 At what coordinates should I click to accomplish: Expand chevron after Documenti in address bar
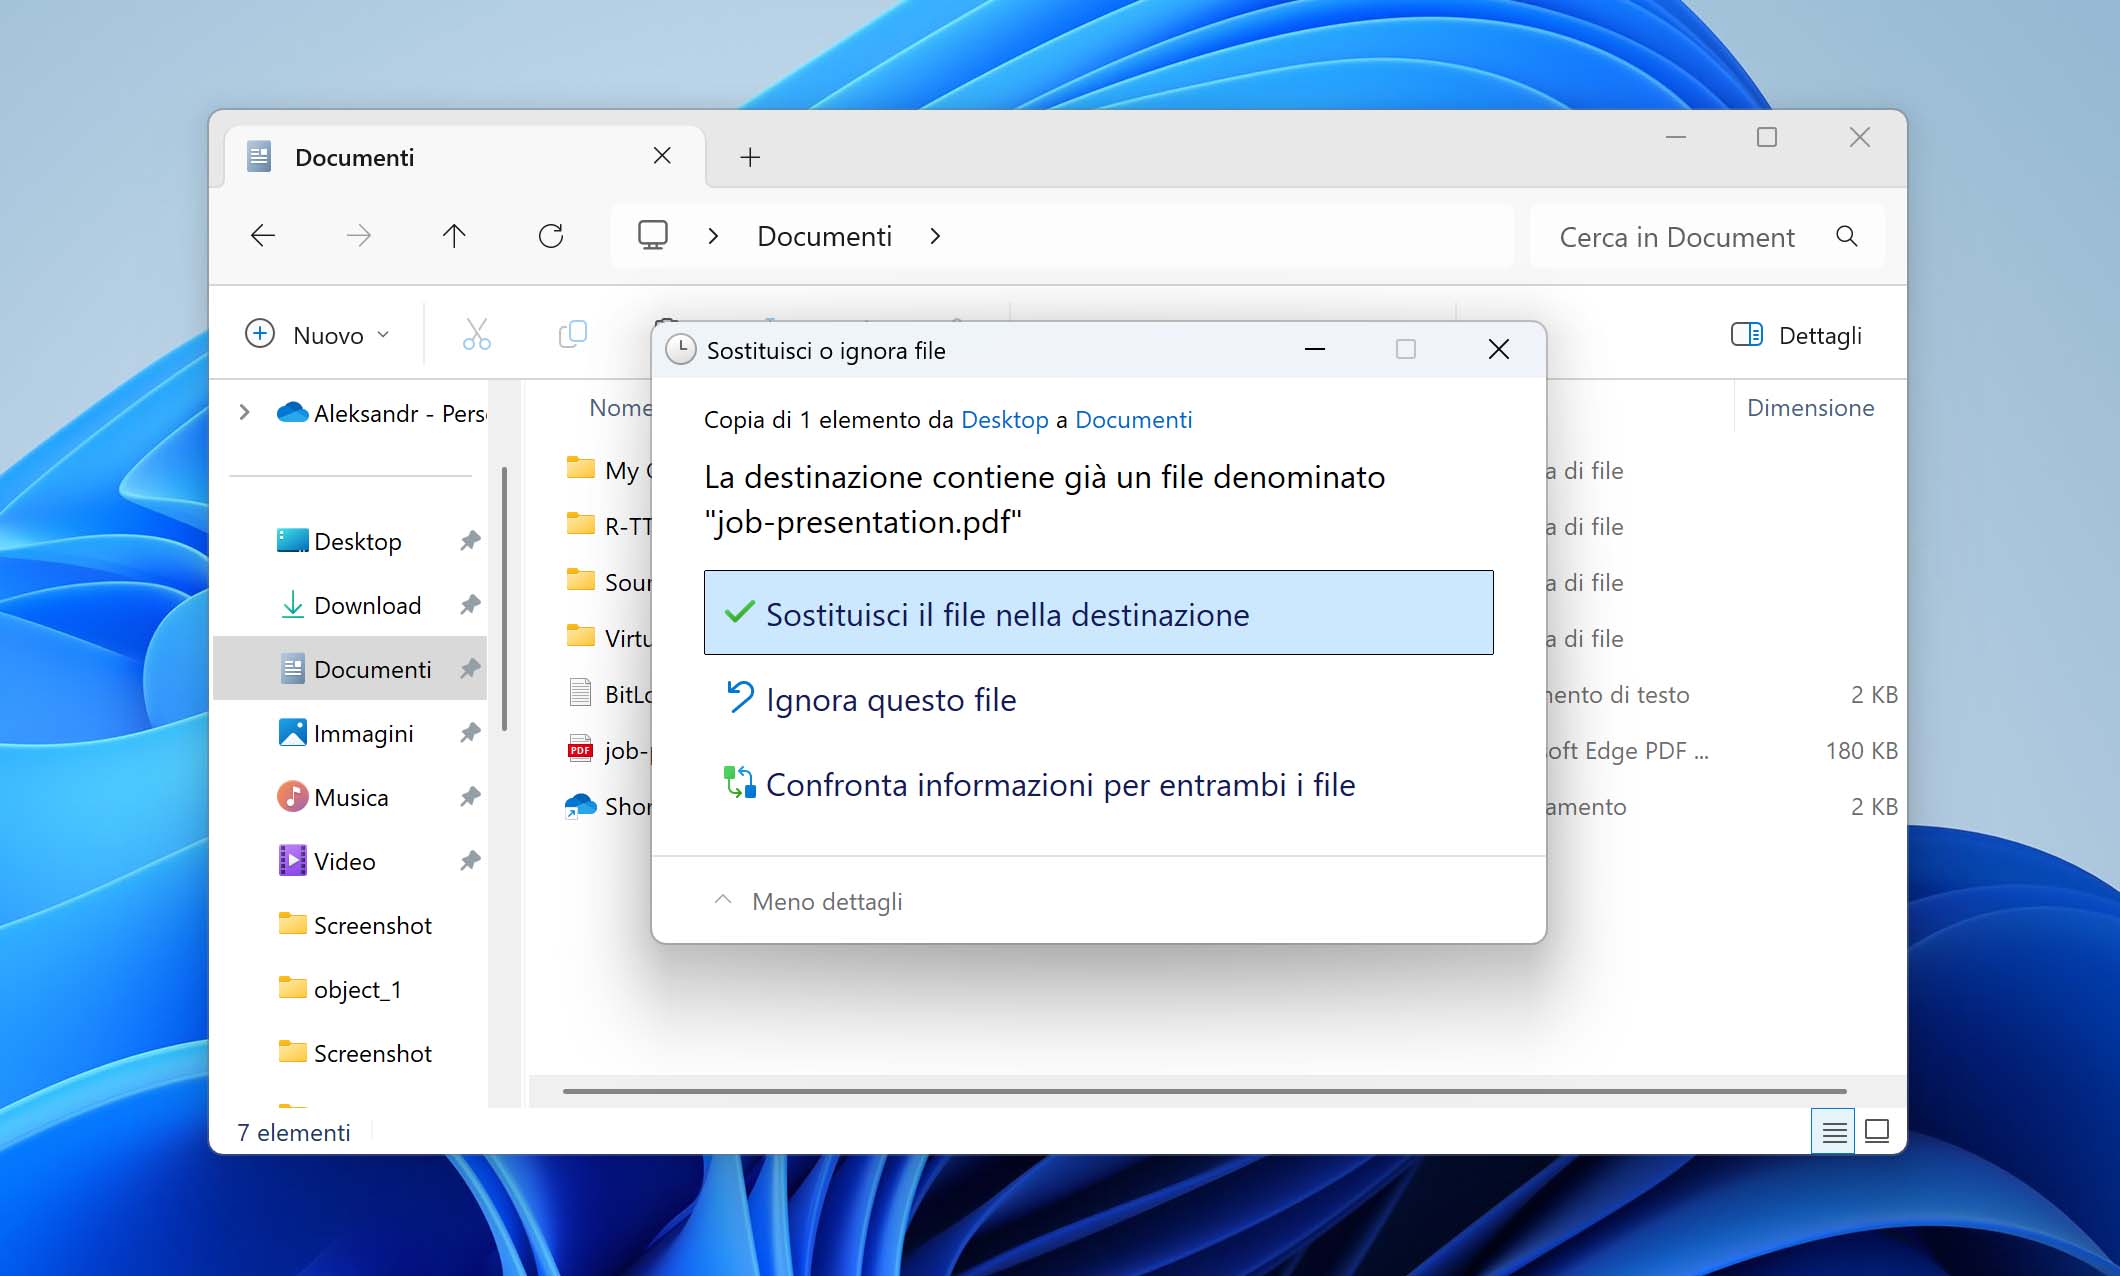pos(935,236)
